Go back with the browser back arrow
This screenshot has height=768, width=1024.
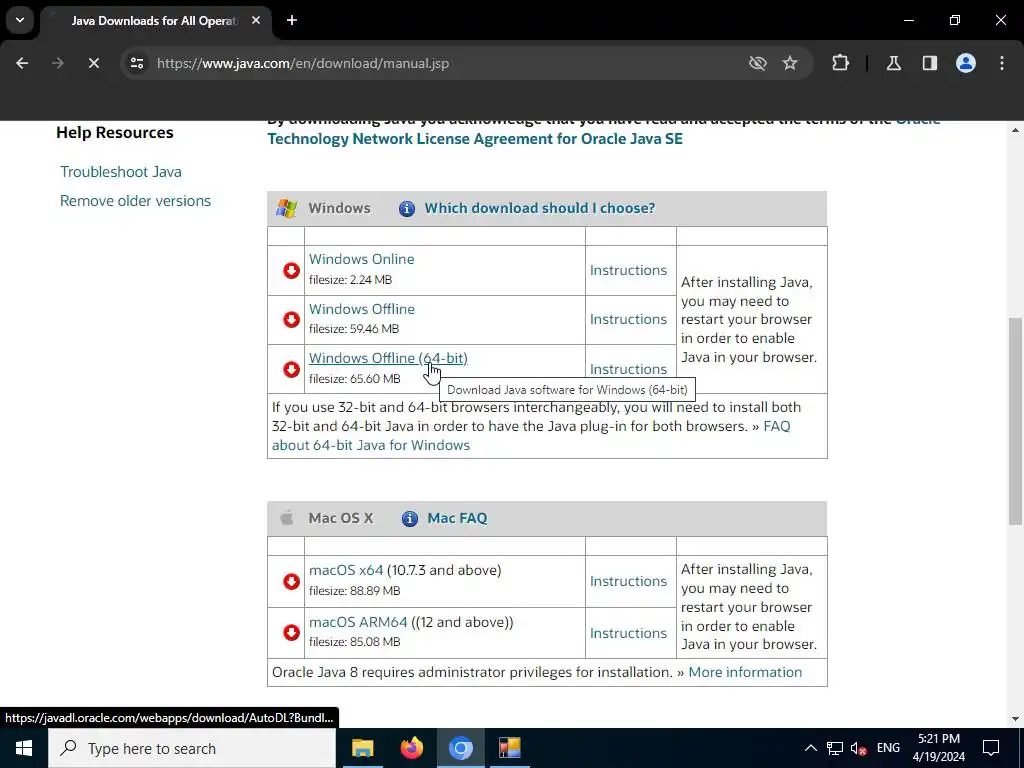(22, 63)
